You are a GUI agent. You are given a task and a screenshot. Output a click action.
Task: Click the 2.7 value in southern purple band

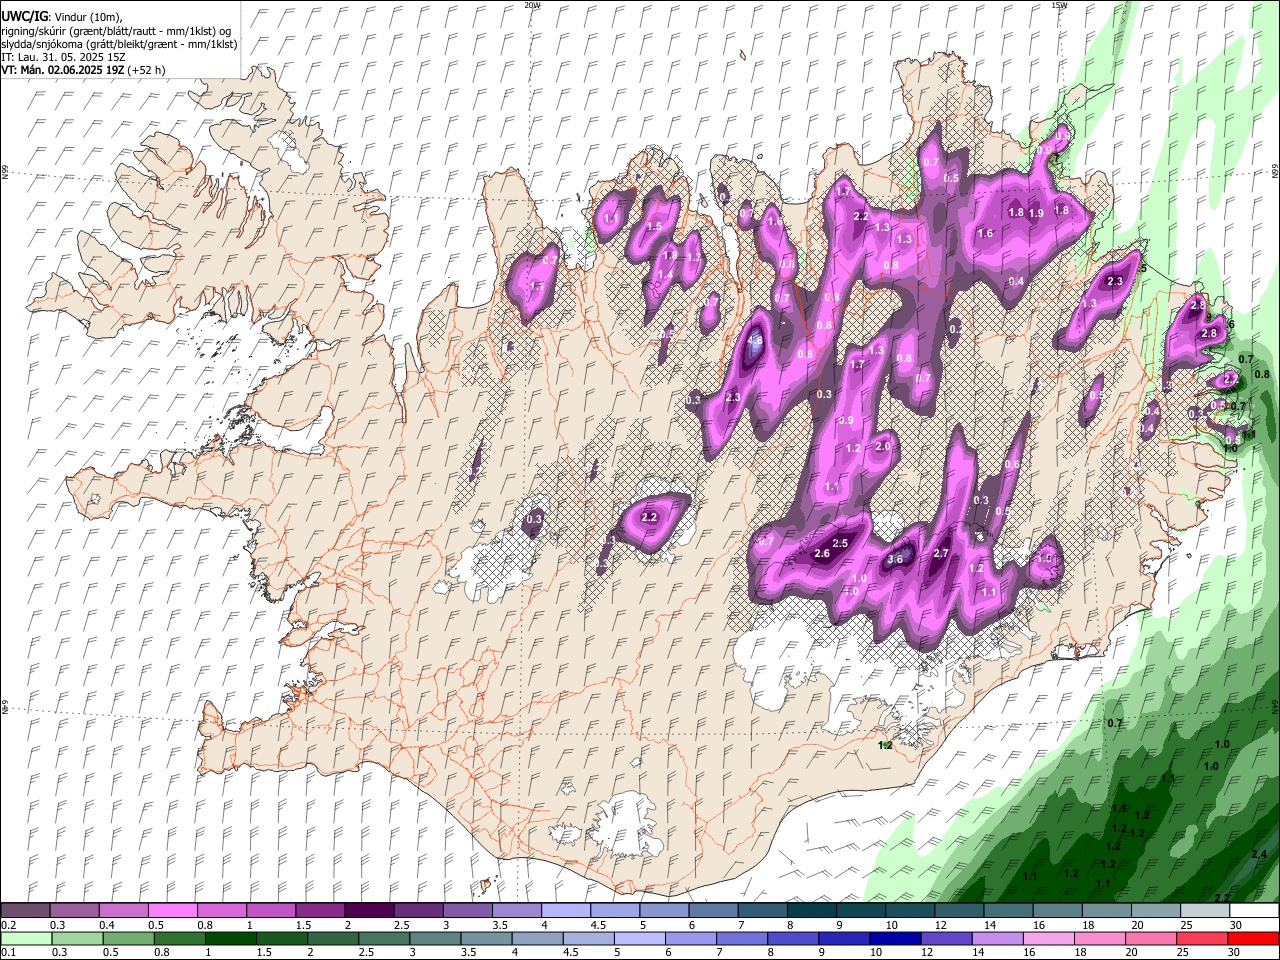941,553
